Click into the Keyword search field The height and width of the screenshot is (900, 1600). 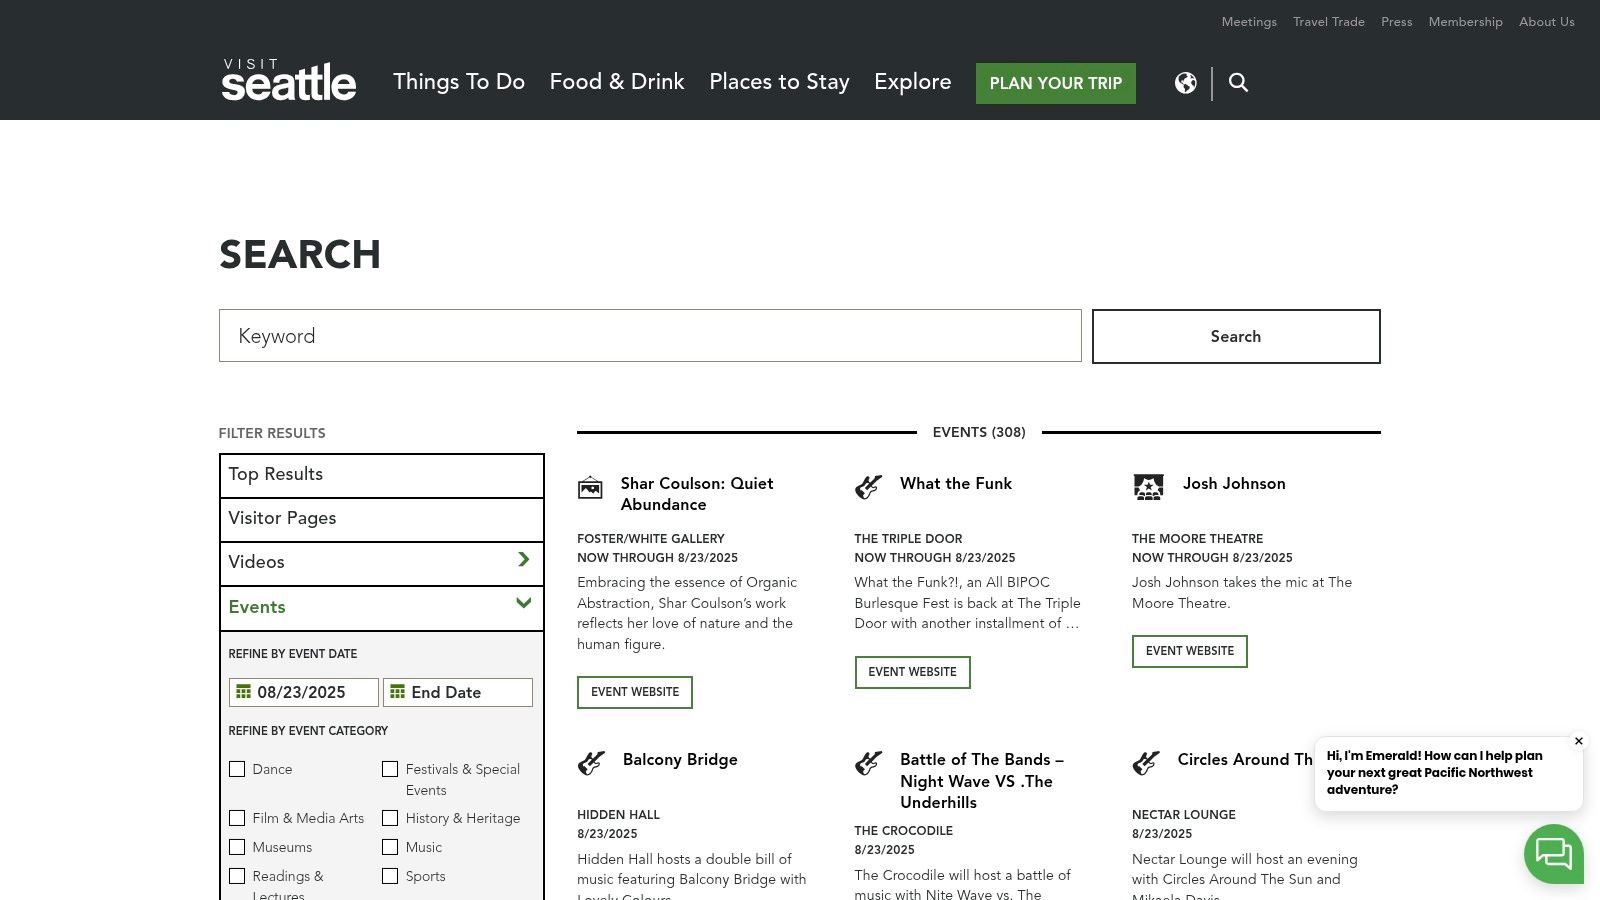click(x=650, y=336)
